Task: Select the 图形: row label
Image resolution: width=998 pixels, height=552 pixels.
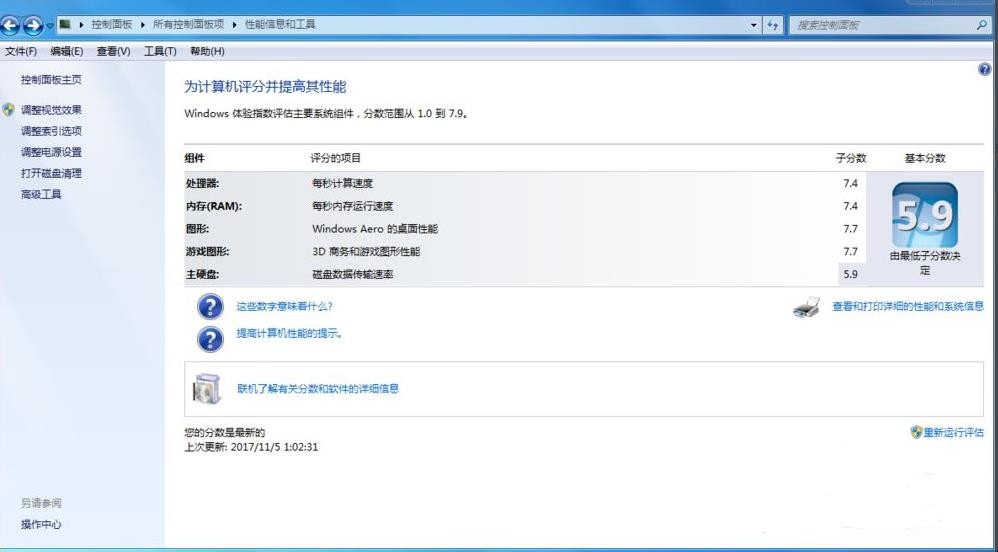Action: 197,229
